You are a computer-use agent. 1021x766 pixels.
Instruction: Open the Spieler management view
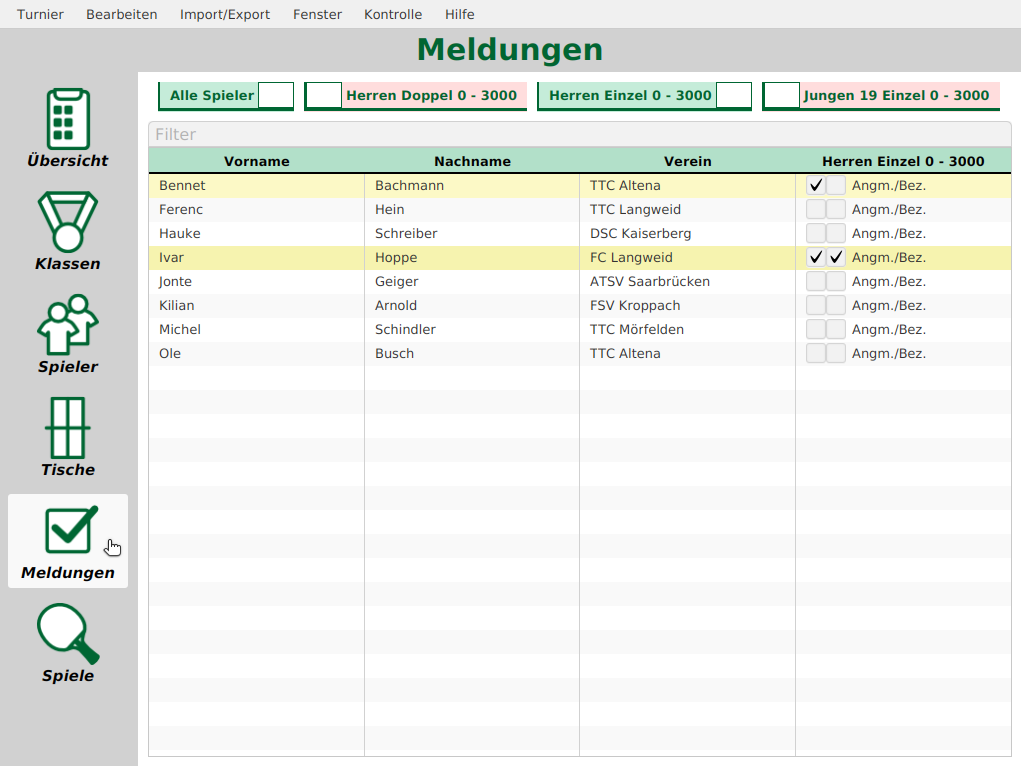tap(67, 335)
